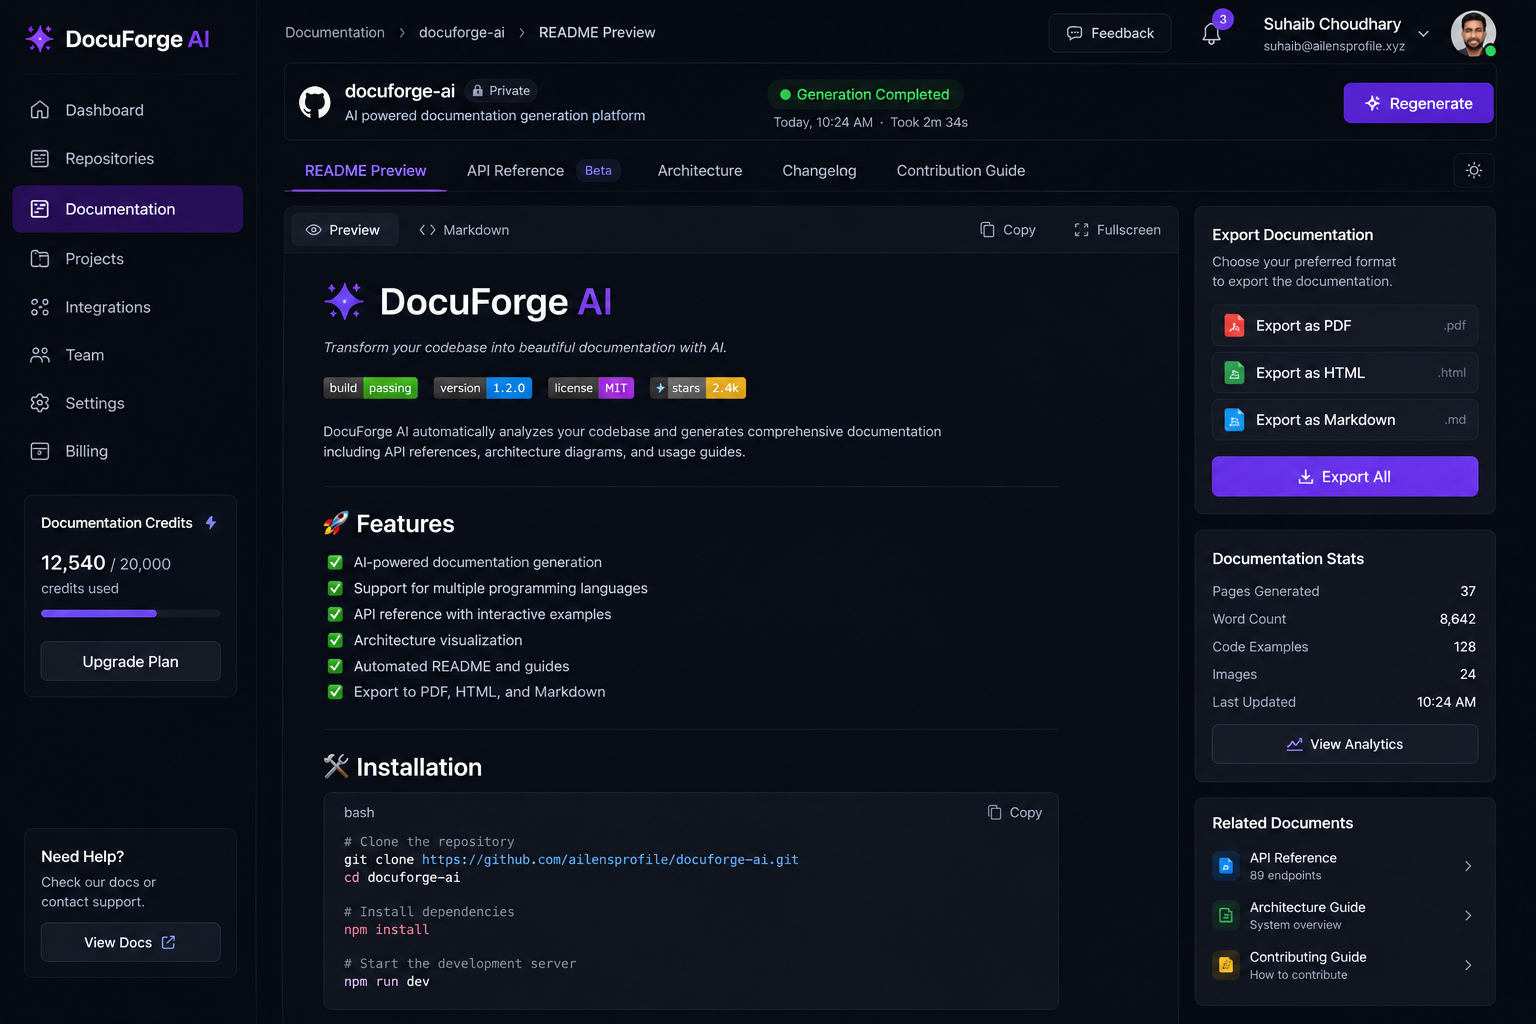Viewport: 1536px width, 1024px height.
Task: Switch to Markdown view mode
Action: pyautogui.click(x=464, y=230)
